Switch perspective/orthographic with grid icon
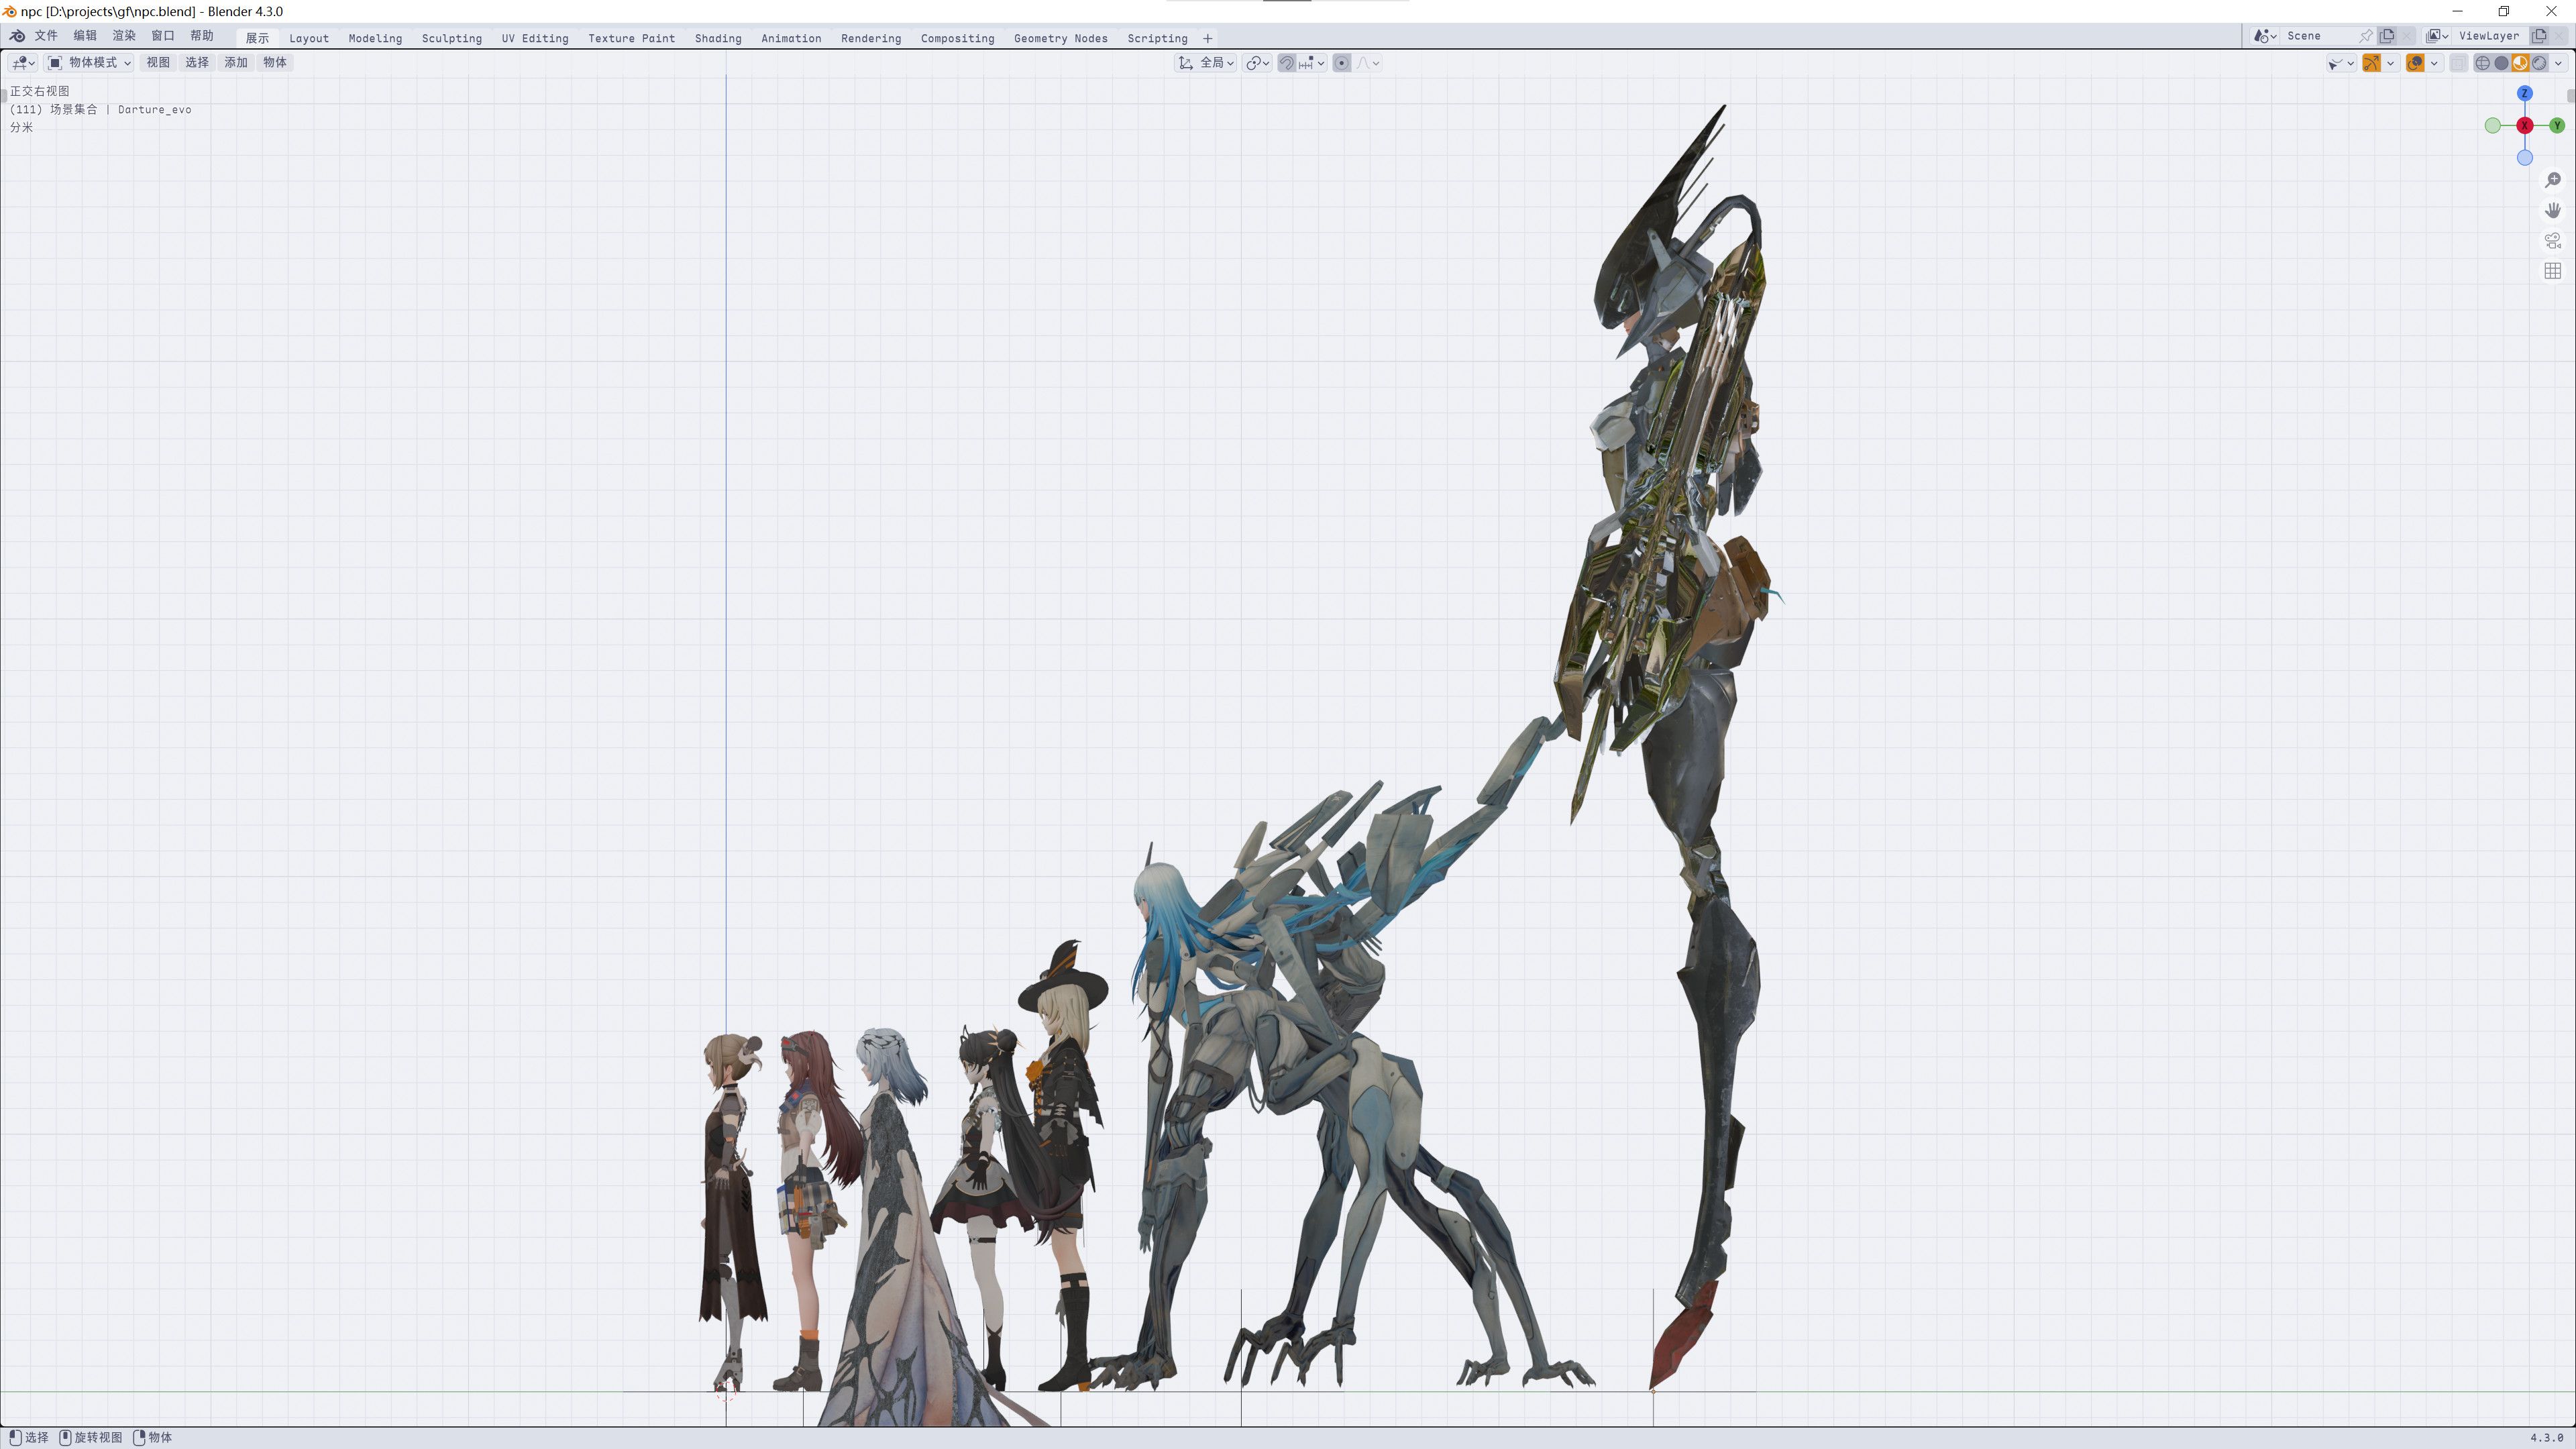The height and width of the screenshot is (1449, 2576). coord(2553,271)
